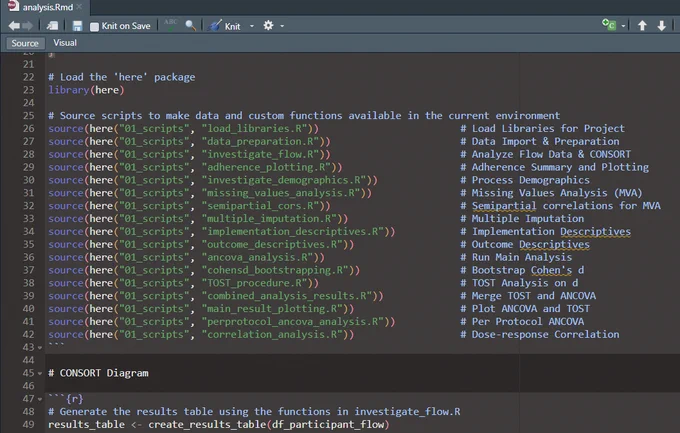Screen dimensions: 680x433
Task: Click the "implementation_descriptives.R" source line
Action: pos(222,231)
